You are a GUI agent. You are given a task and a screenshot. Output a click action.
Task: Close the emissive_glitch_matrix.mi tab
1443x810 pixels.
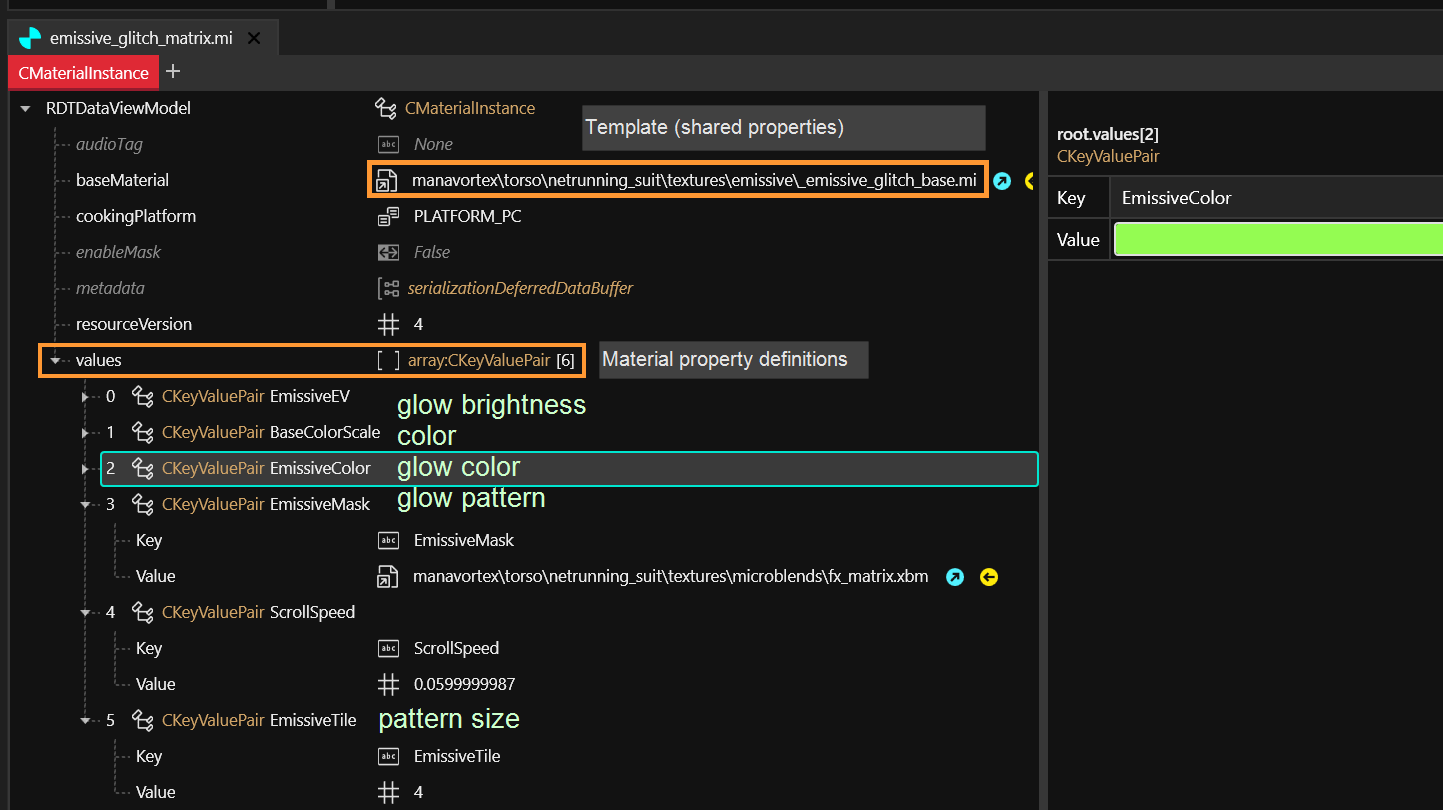254,38
